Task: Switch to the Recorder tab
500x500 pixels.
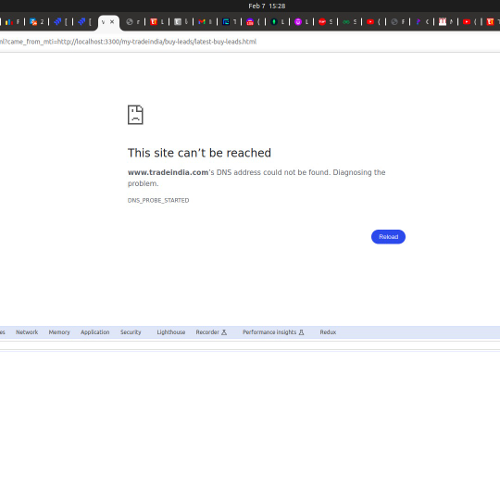Action: pos(211,332)
